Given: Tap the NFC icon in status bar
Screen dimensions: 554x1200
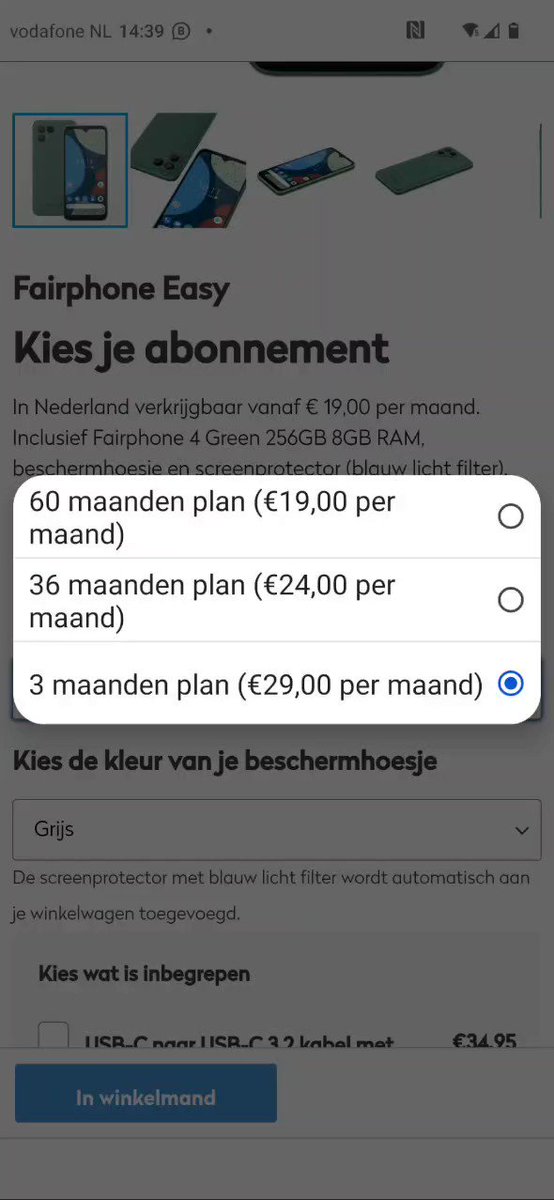Looking at the screenshot, I should tap(416, 30).
